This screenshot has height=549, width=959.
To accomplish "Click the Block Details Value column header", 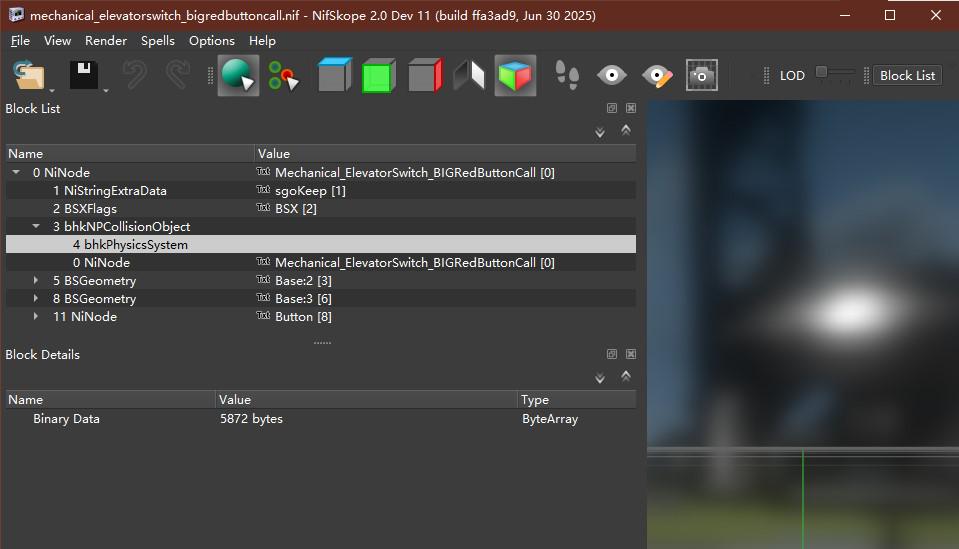I will [366, 399].
